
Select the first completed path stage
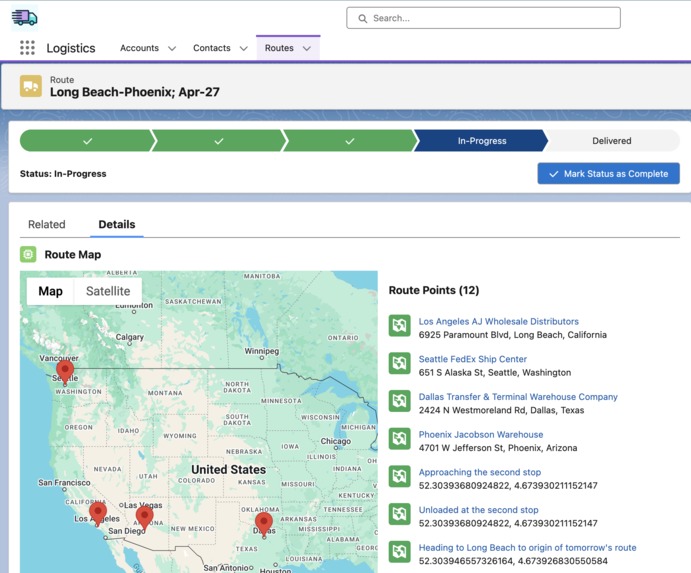(x=87, y=141)
